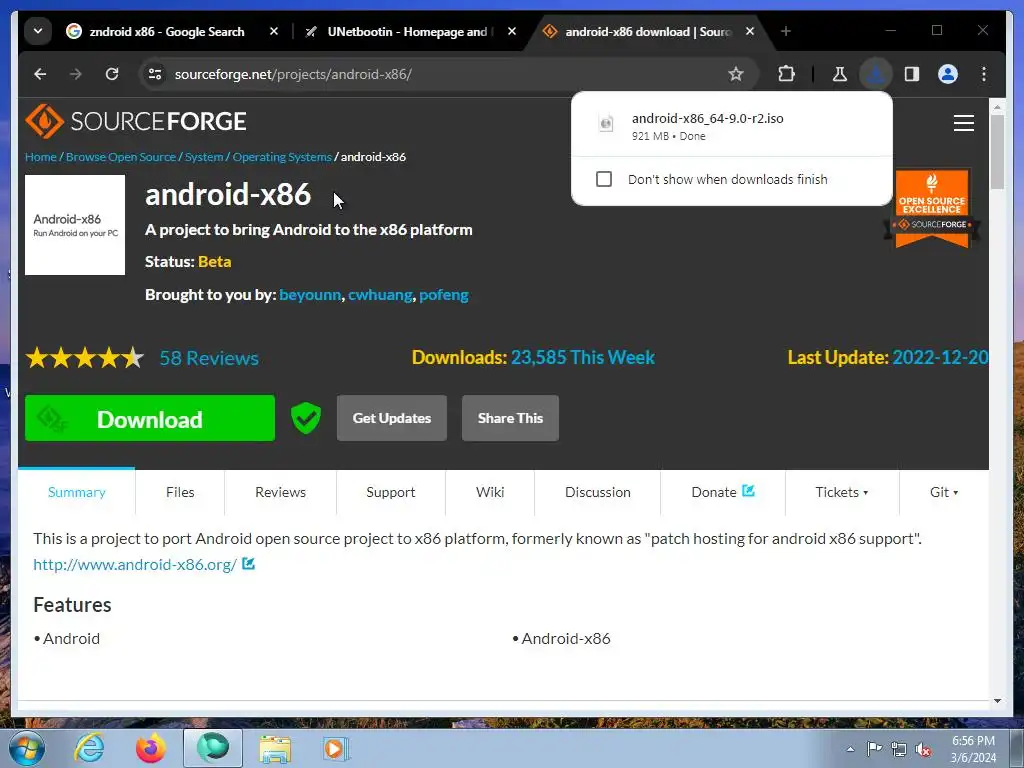
Task: Open the Files tab
Action: [180, 492]
